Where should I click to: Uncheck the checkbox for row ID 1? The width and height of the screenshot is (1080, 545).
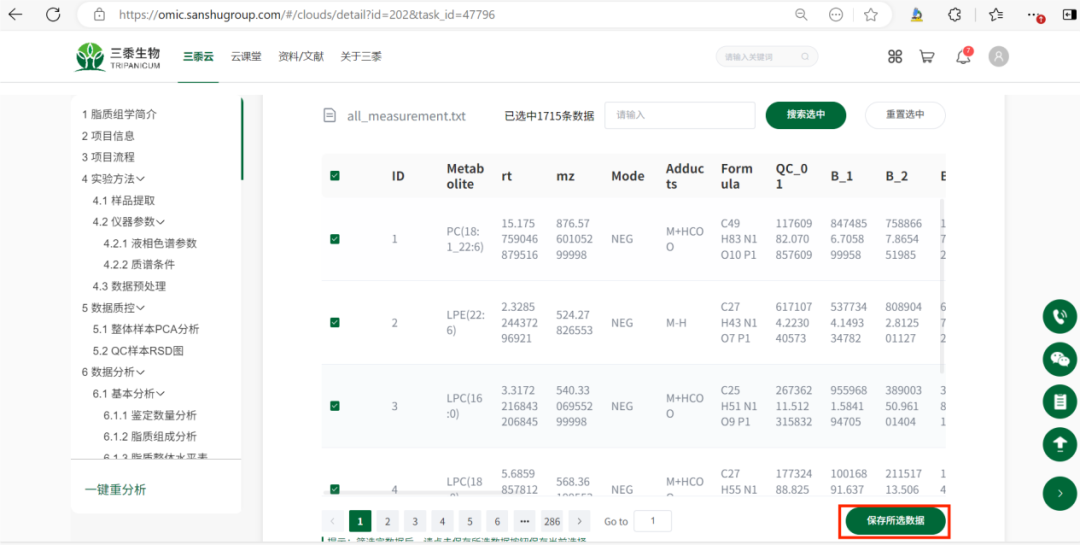[335, 239]
